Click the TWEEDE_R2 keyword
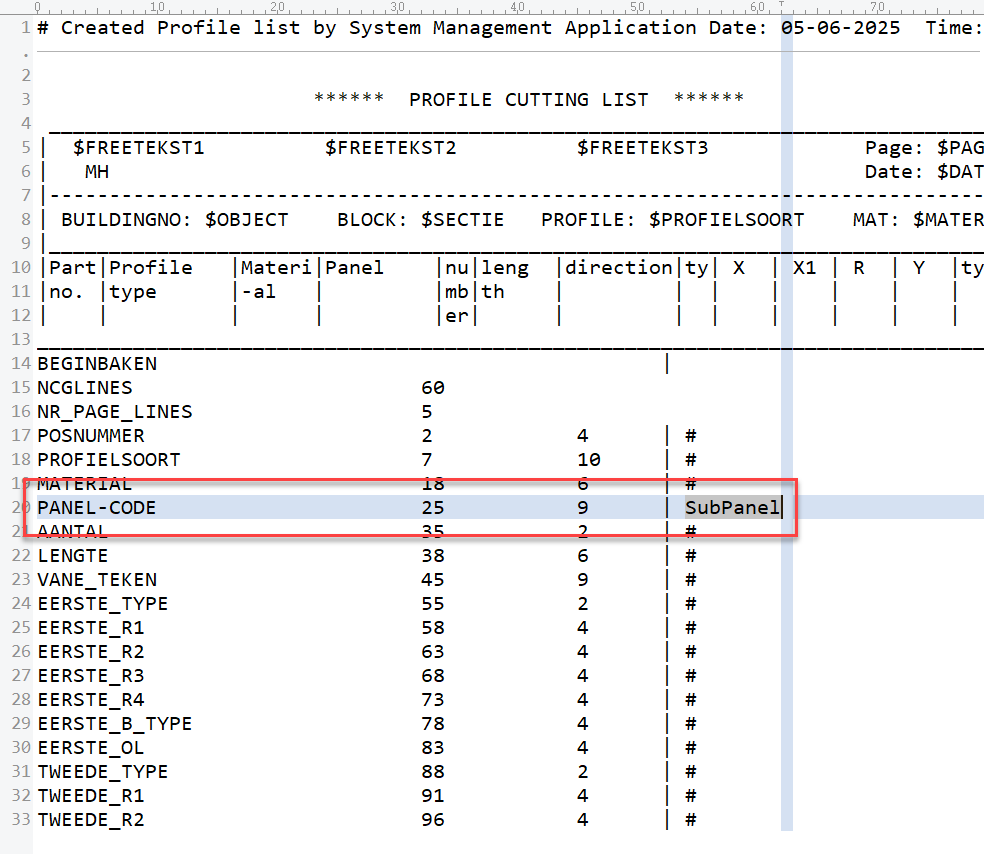This screenshot has height=854, width=984. (x=90, y=820)
